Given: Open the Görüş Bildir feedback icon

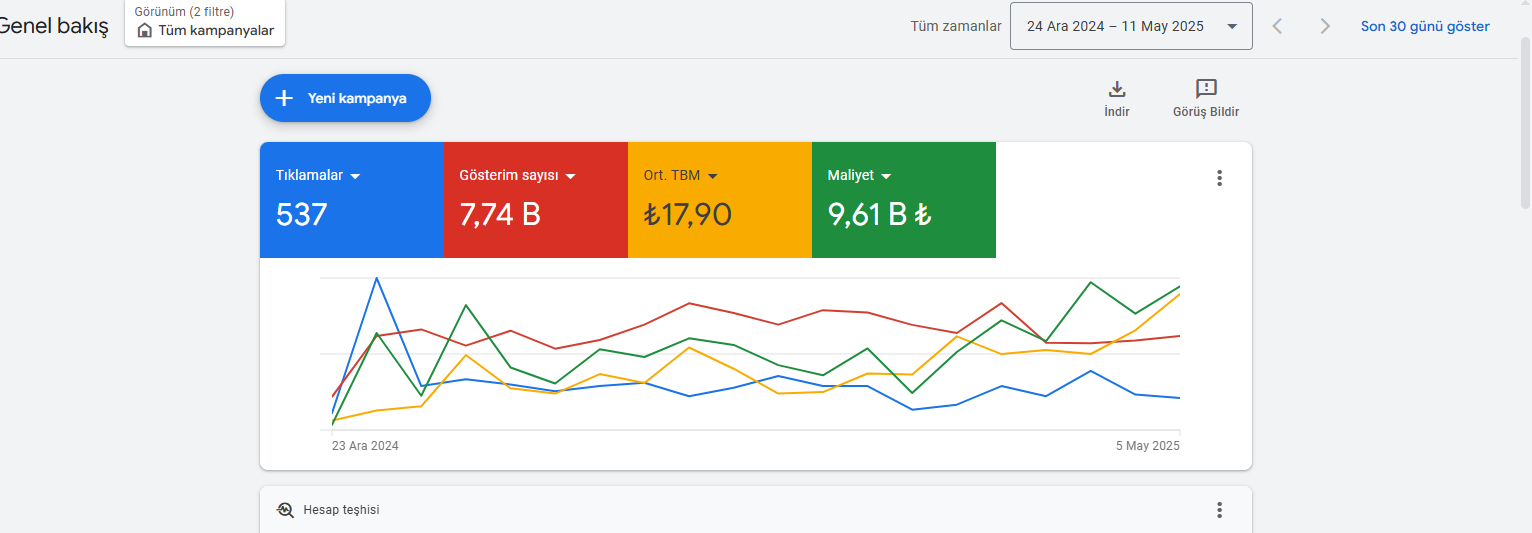Looking at the screenshot, I should click(x=1206, y=89).
